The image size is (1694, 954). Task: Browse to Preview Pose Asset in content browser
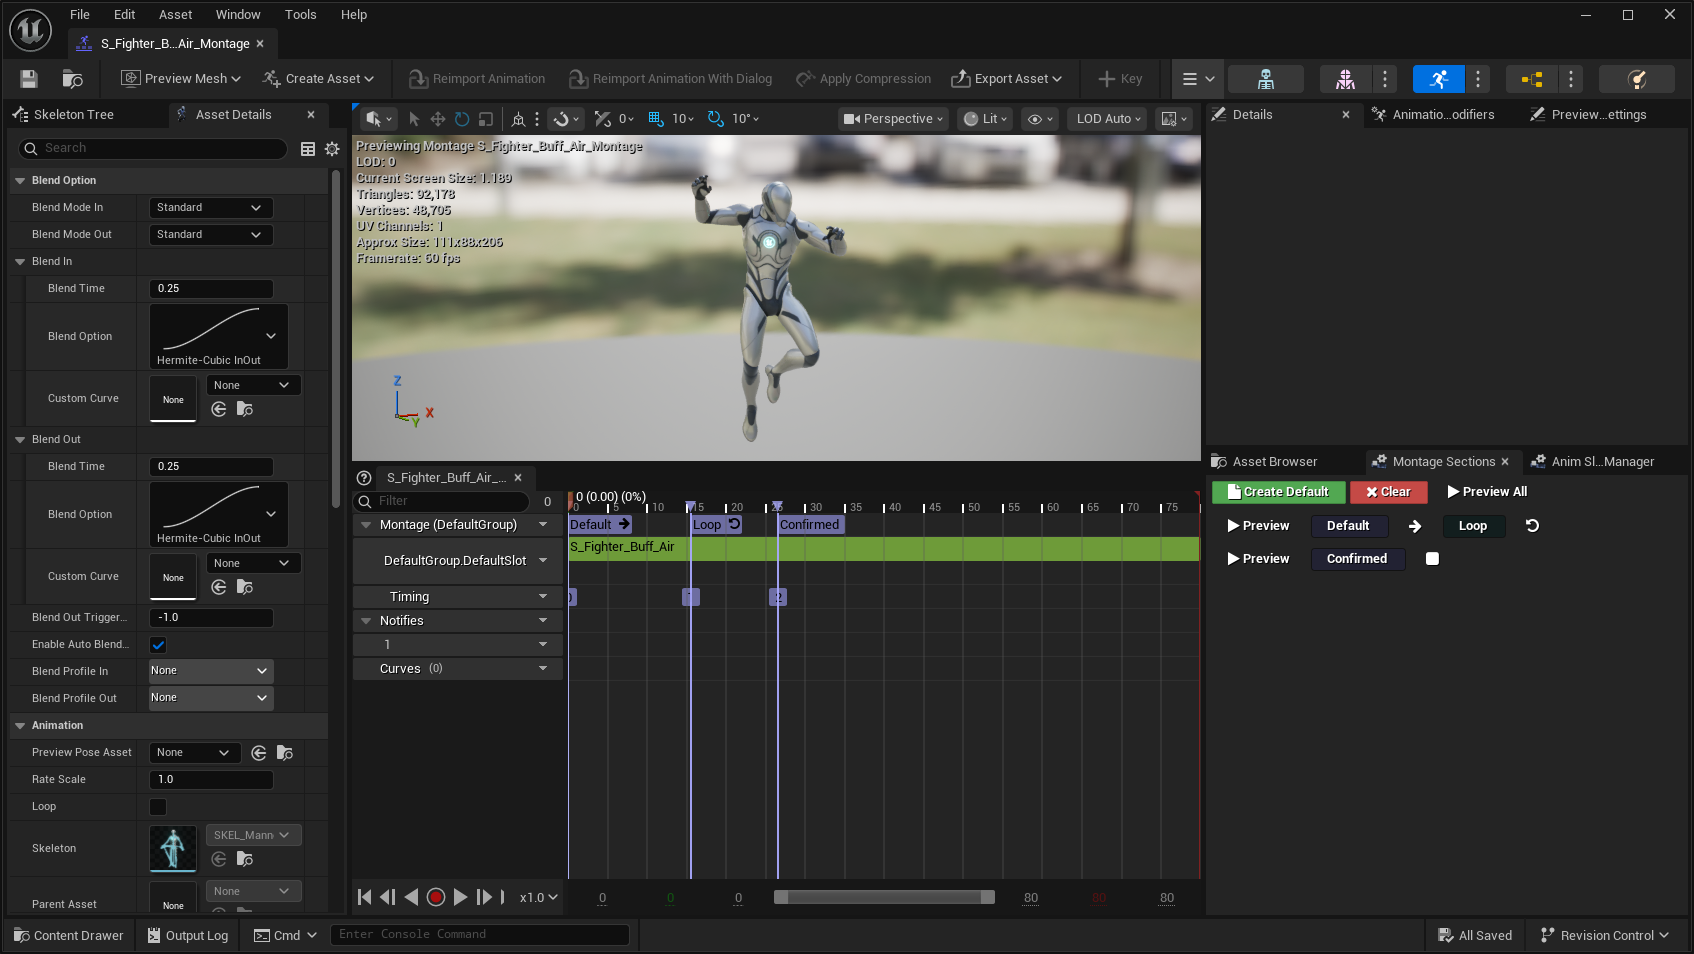coord(285,753)
